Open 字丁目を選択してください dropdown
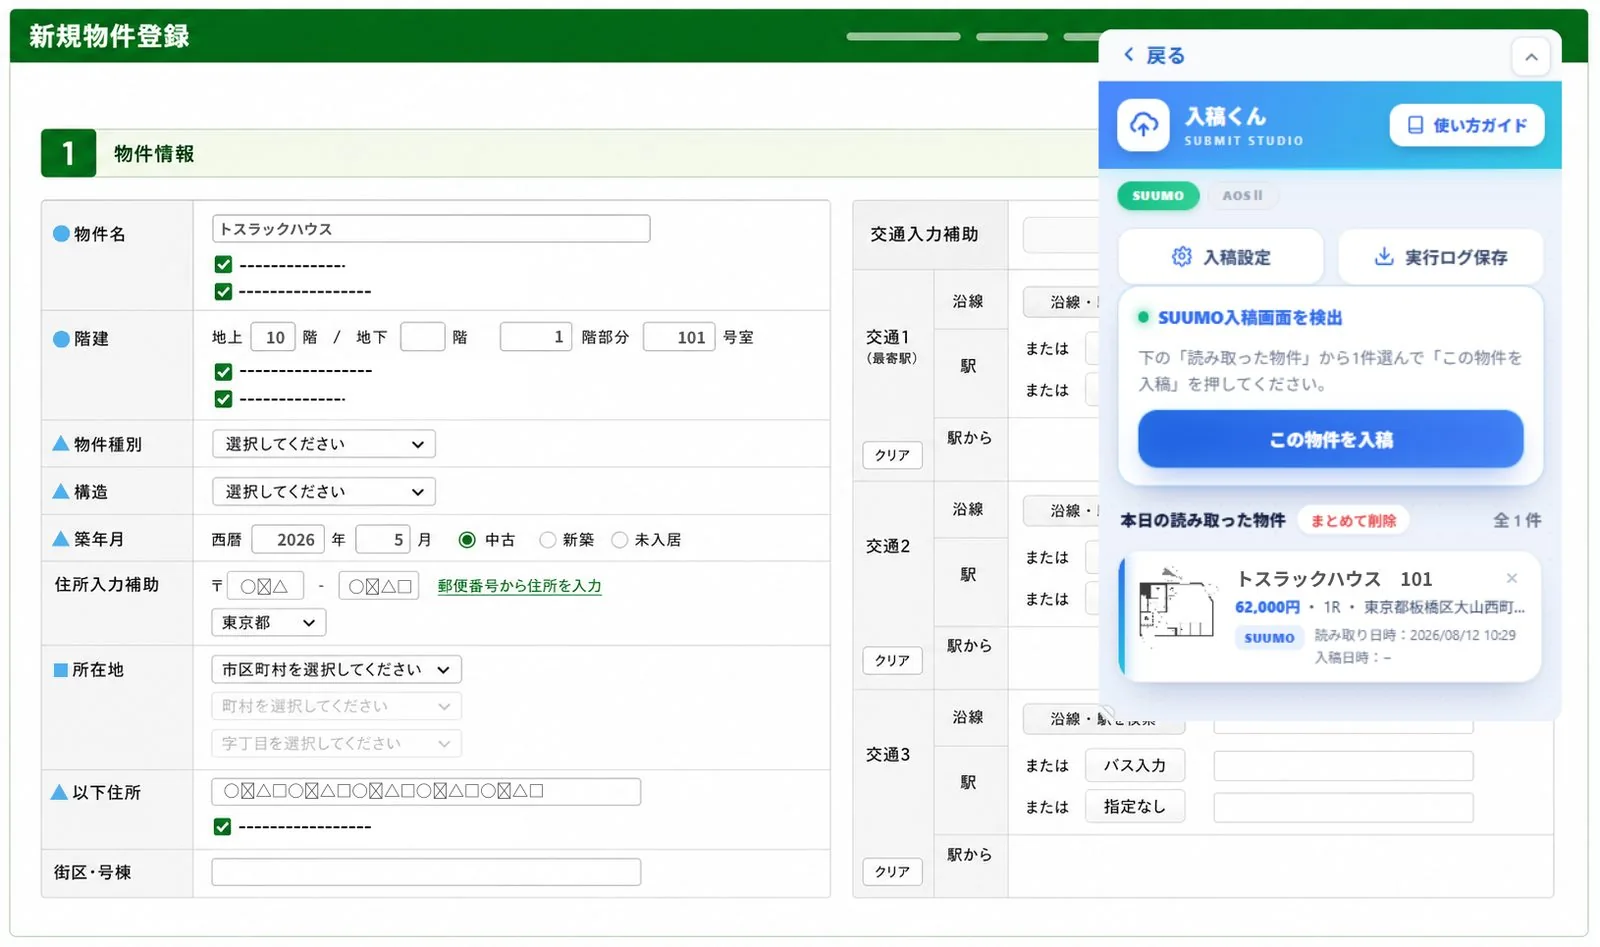Image resolution: width=1600 pixels, height=947 pixels. (x=336, y=743)
